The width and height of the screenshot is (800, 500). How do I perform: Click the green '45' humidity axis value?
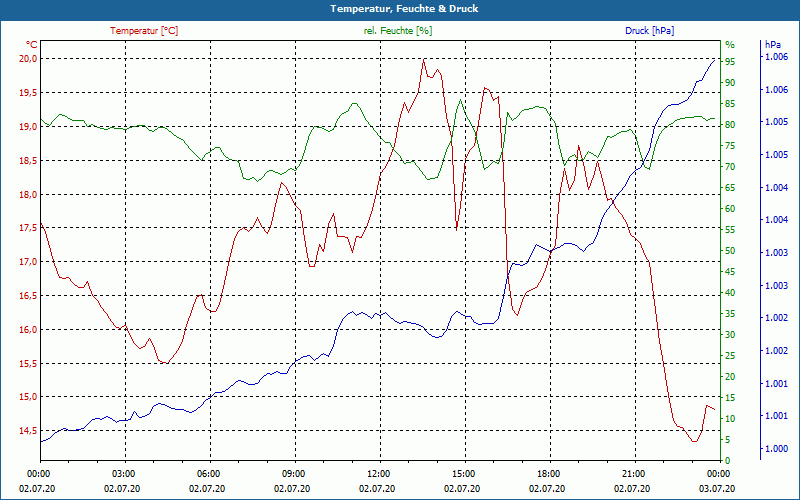pyautogui.click(x=730, y=272)
